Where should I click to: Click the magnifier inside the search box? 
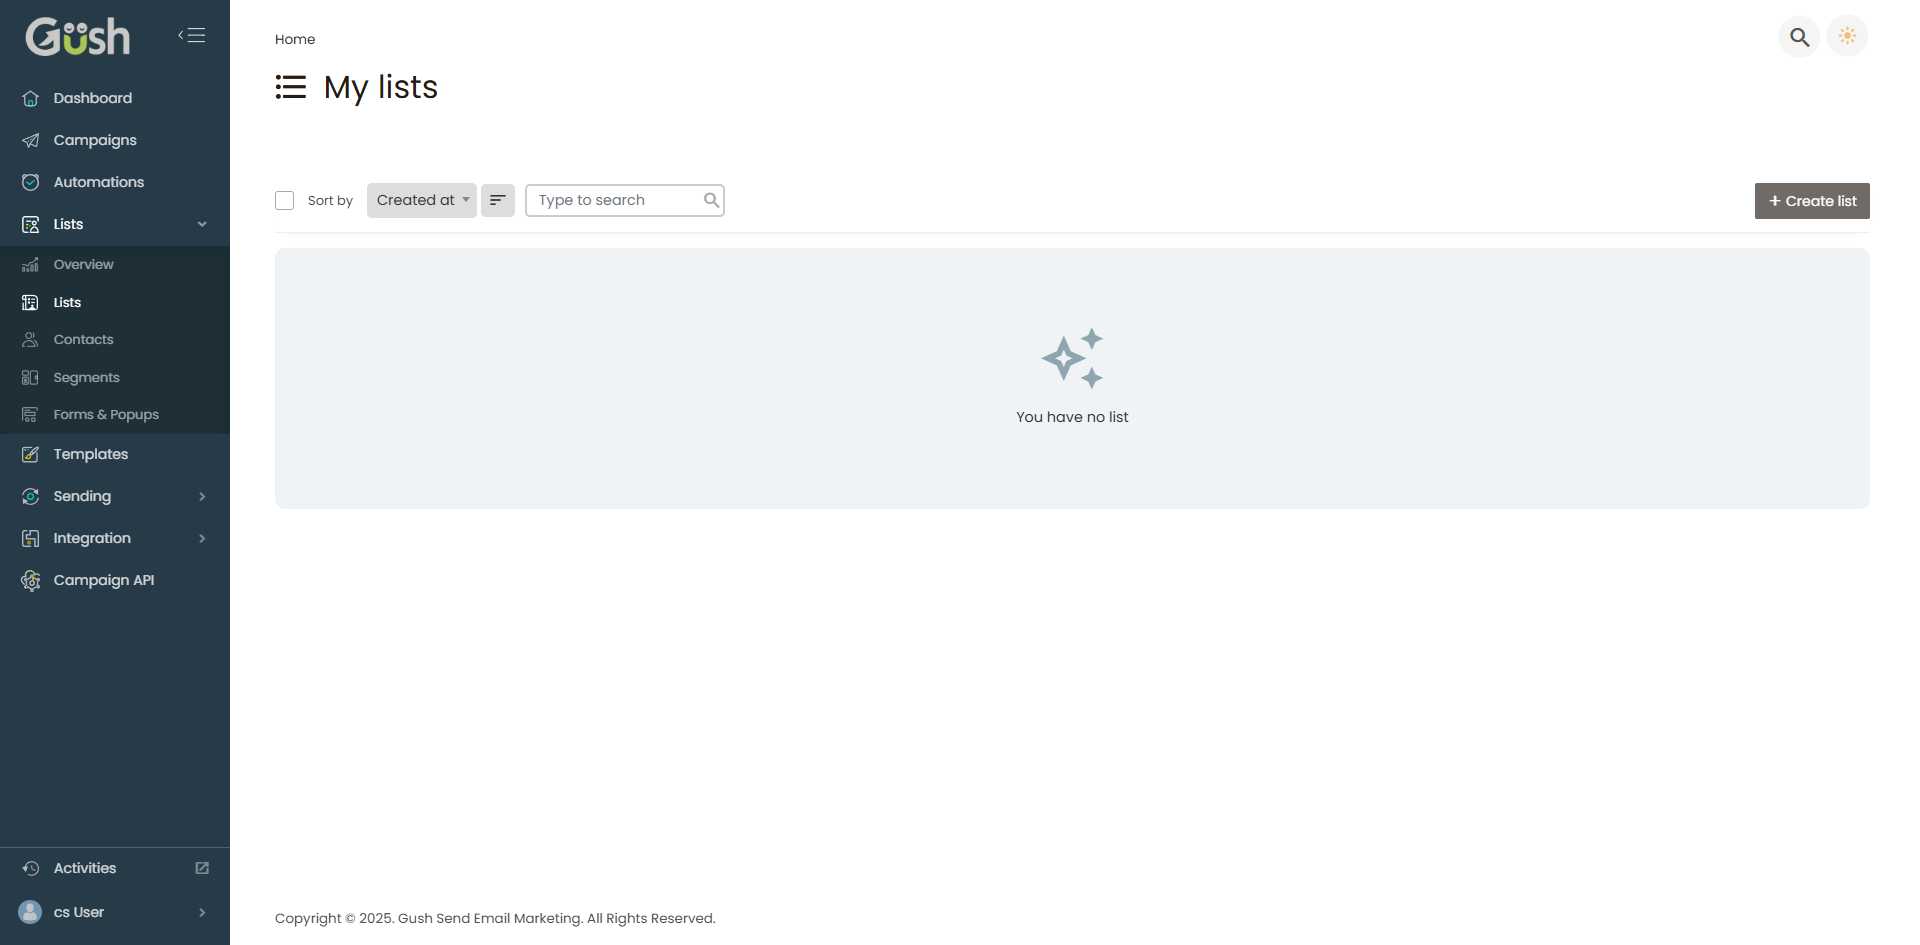pyautogui.click(x=711, y=200)
